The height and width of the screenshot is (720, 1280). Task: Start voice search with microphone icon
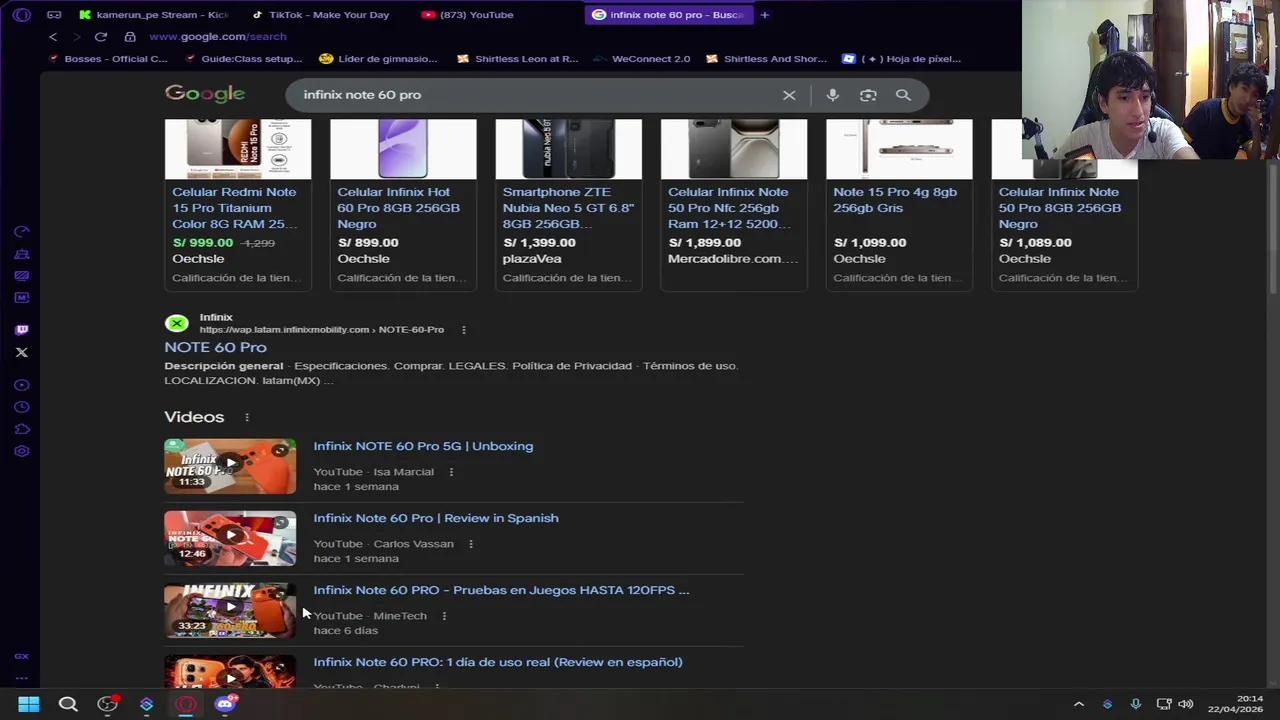coord(832,95)
